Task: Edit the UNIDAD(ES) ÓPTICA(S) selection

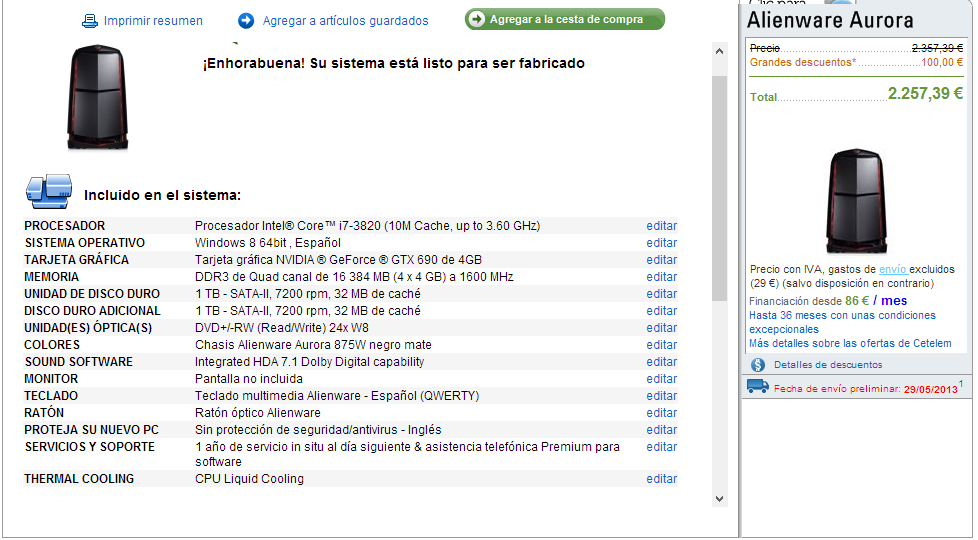Action: (x=662, y=327)
